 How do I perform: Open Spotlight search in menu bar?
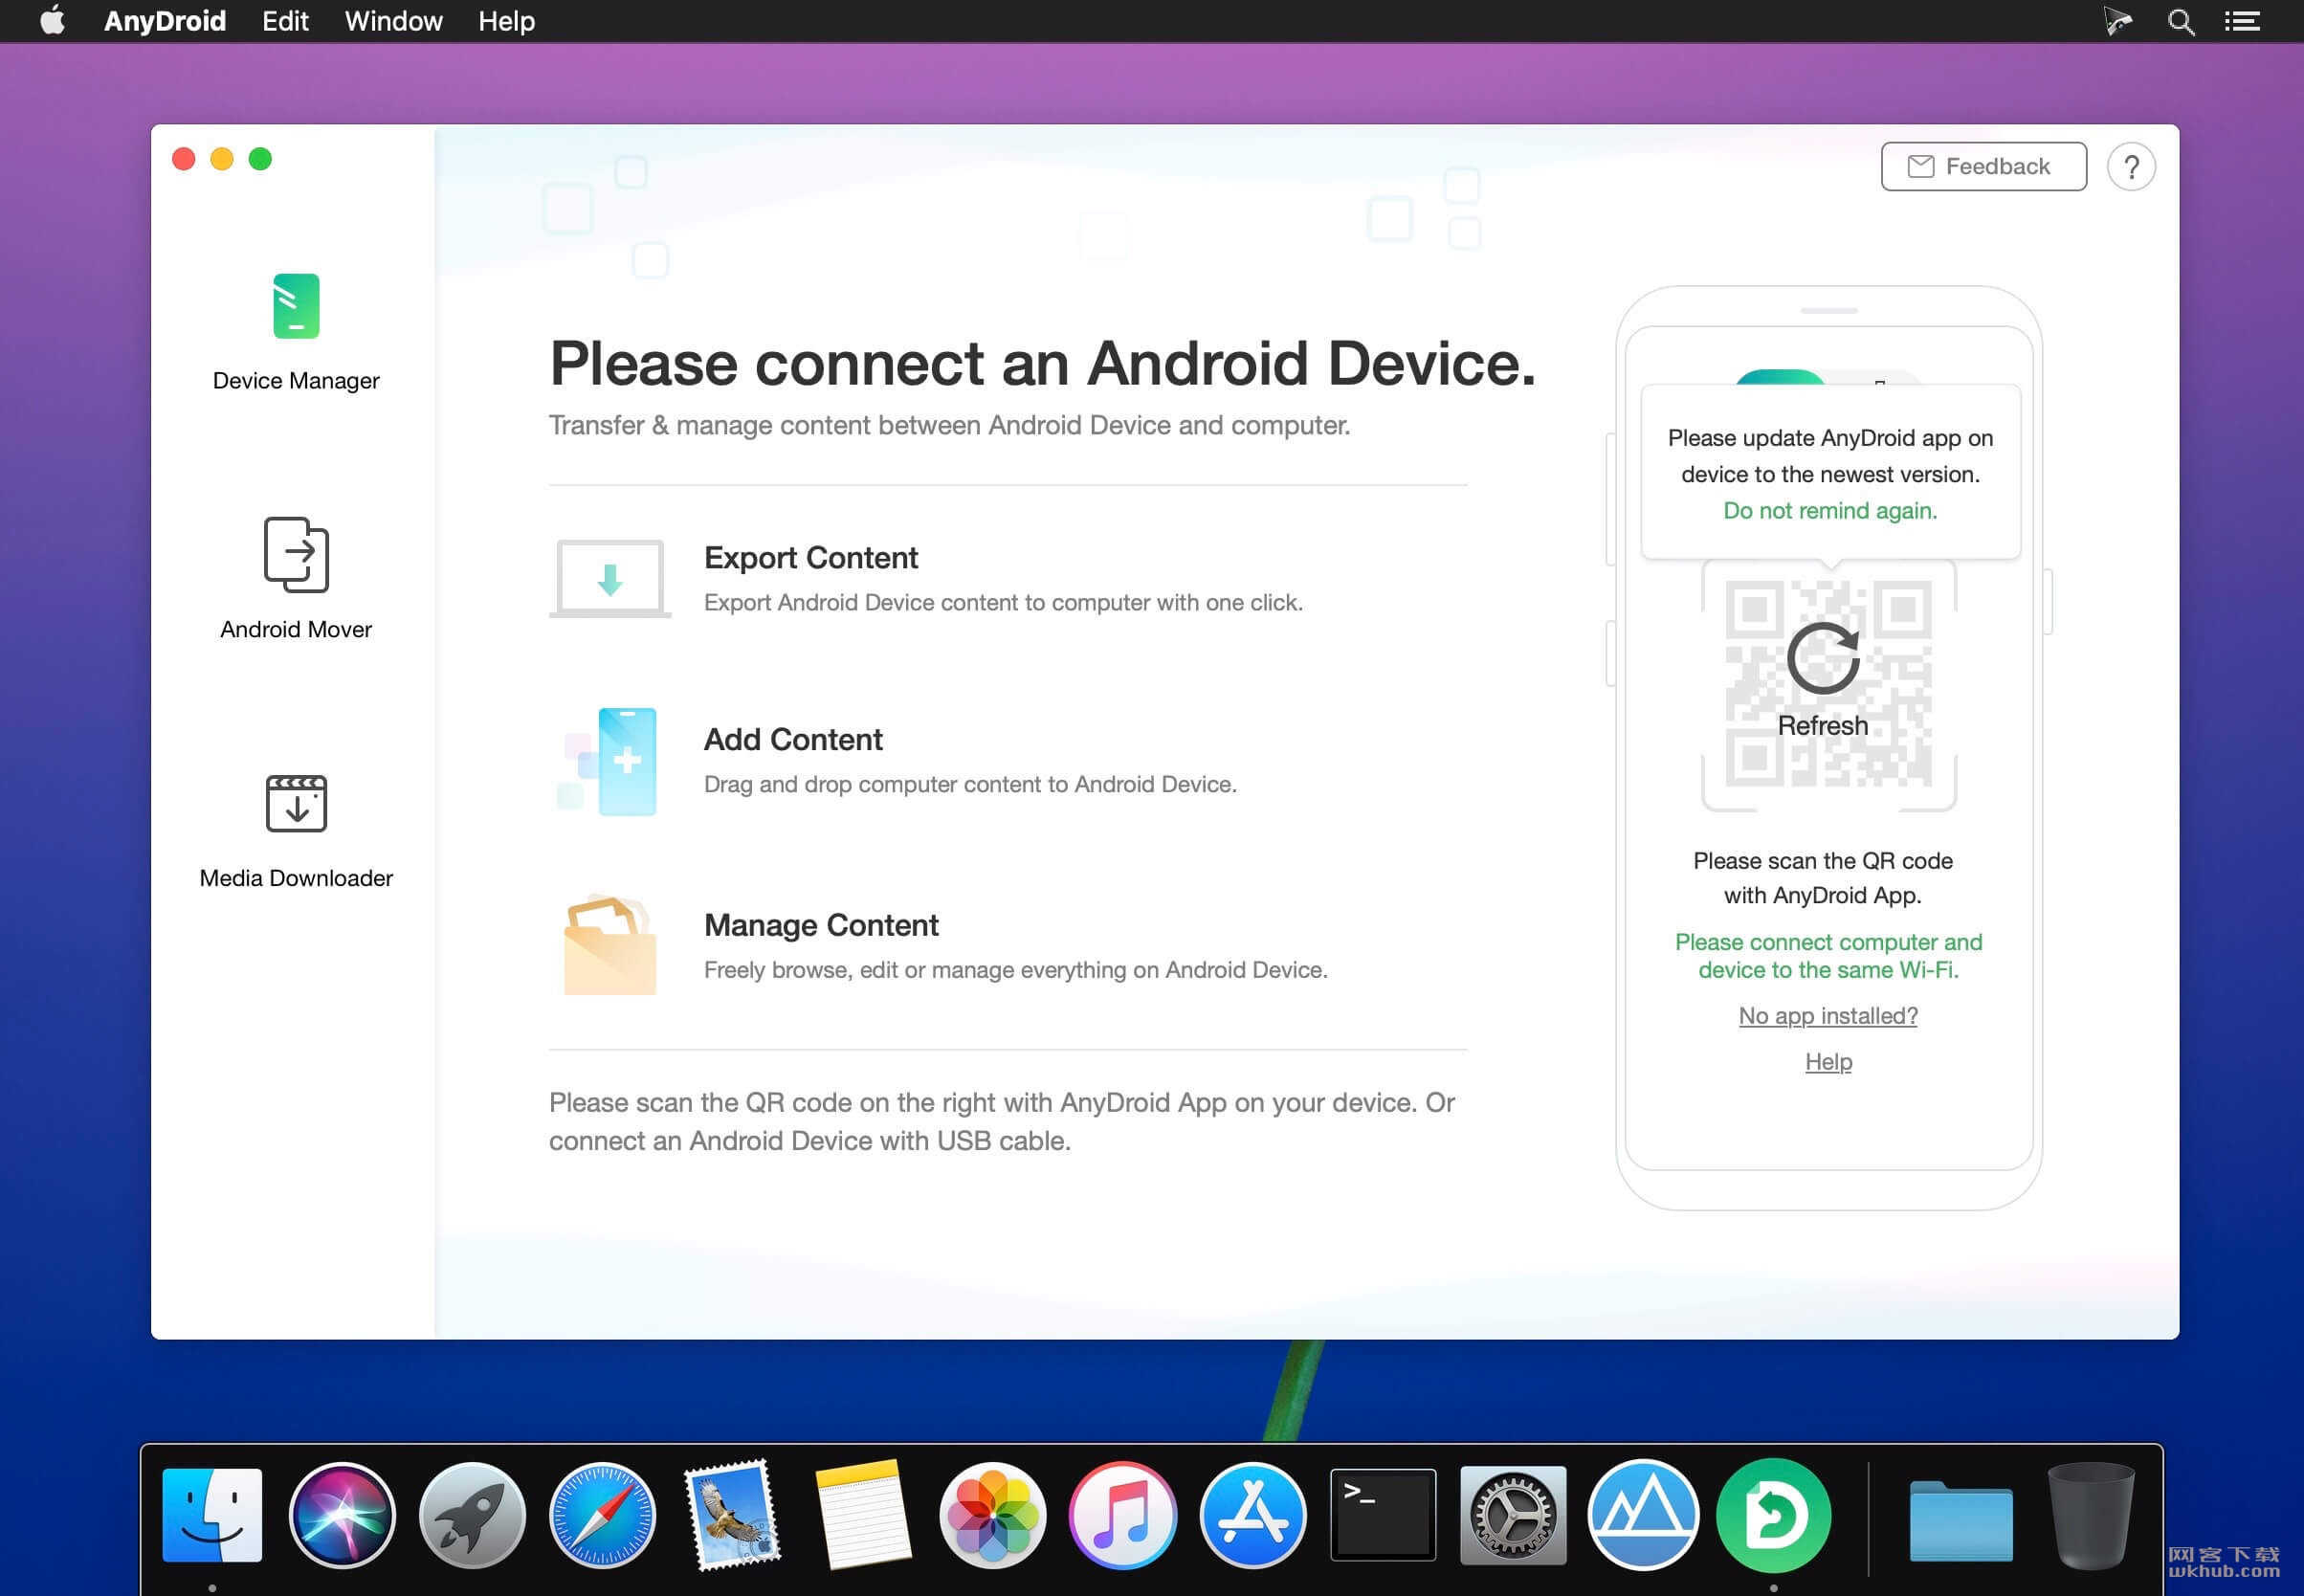click(2181, 21)
